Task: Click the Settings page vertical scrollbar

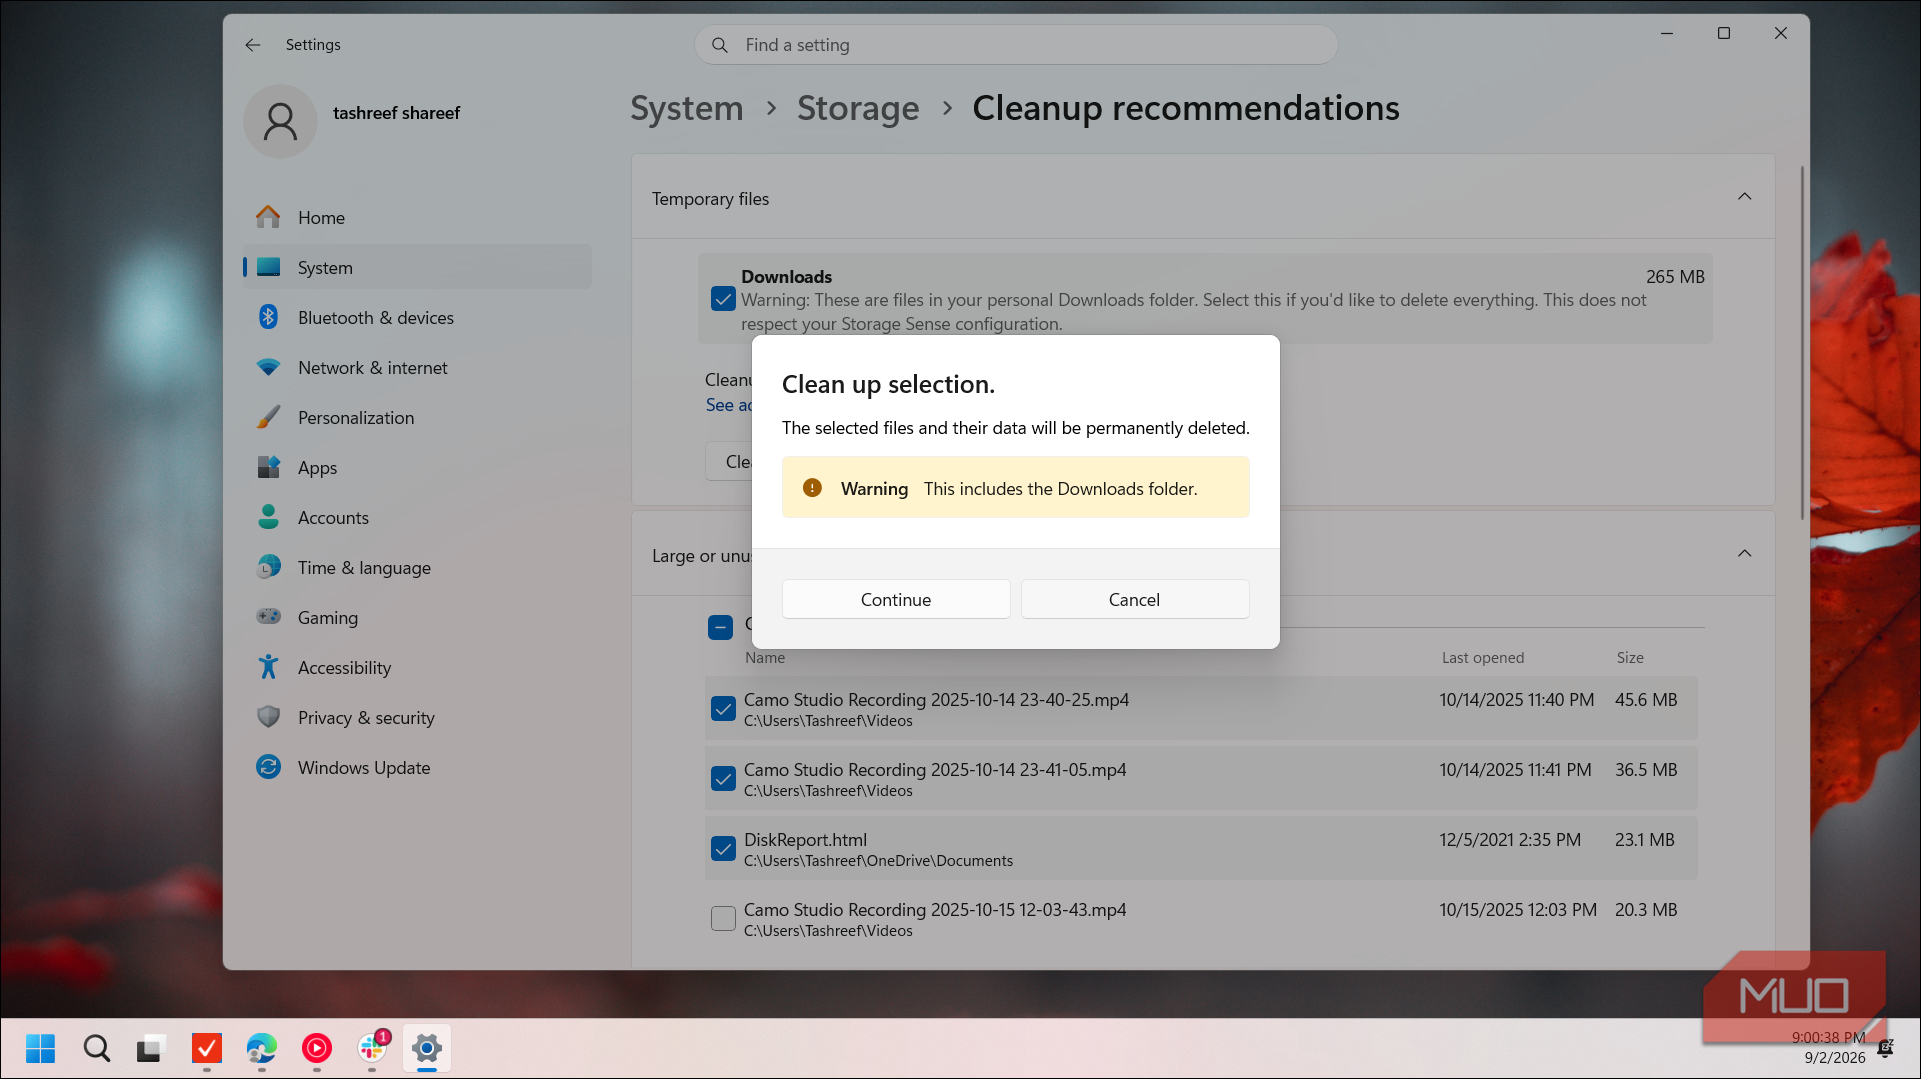Action: (1802, 342)
